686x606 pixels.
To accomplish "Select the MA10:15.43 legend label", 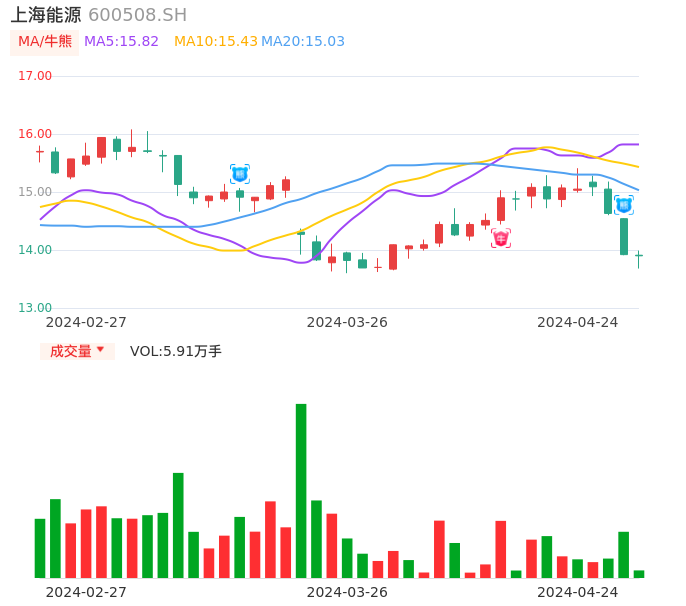I will tap(215, 42).
